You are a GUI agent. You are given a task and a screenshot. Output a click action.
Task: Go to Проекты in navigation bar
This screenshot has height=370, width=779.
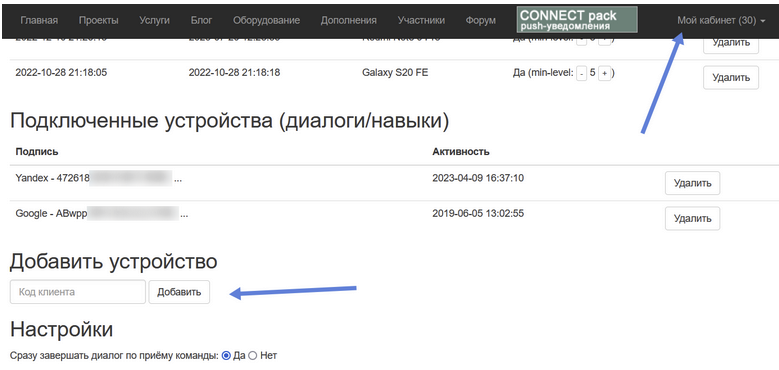point(98,20)
